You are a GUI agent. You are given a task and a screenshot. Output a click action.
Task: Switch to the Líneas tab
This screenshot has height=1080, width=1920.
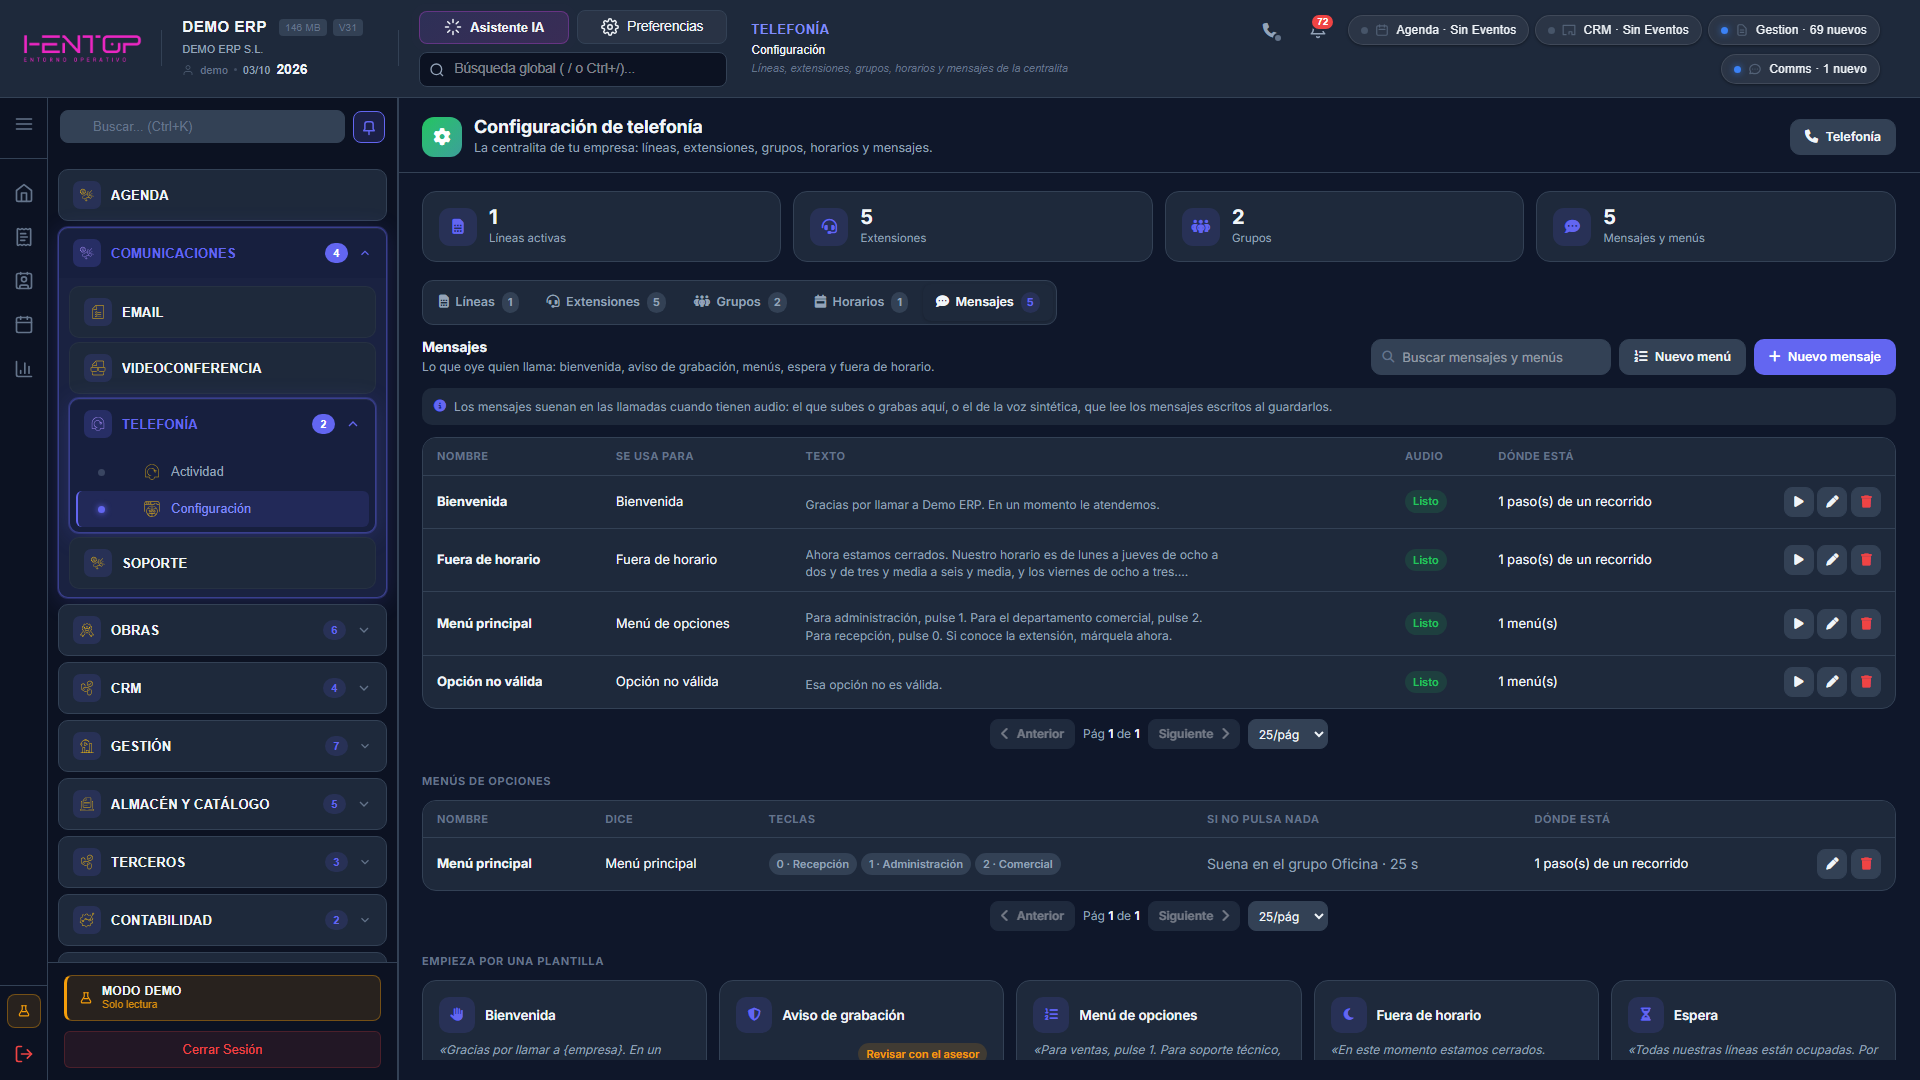tap(477, 302)
